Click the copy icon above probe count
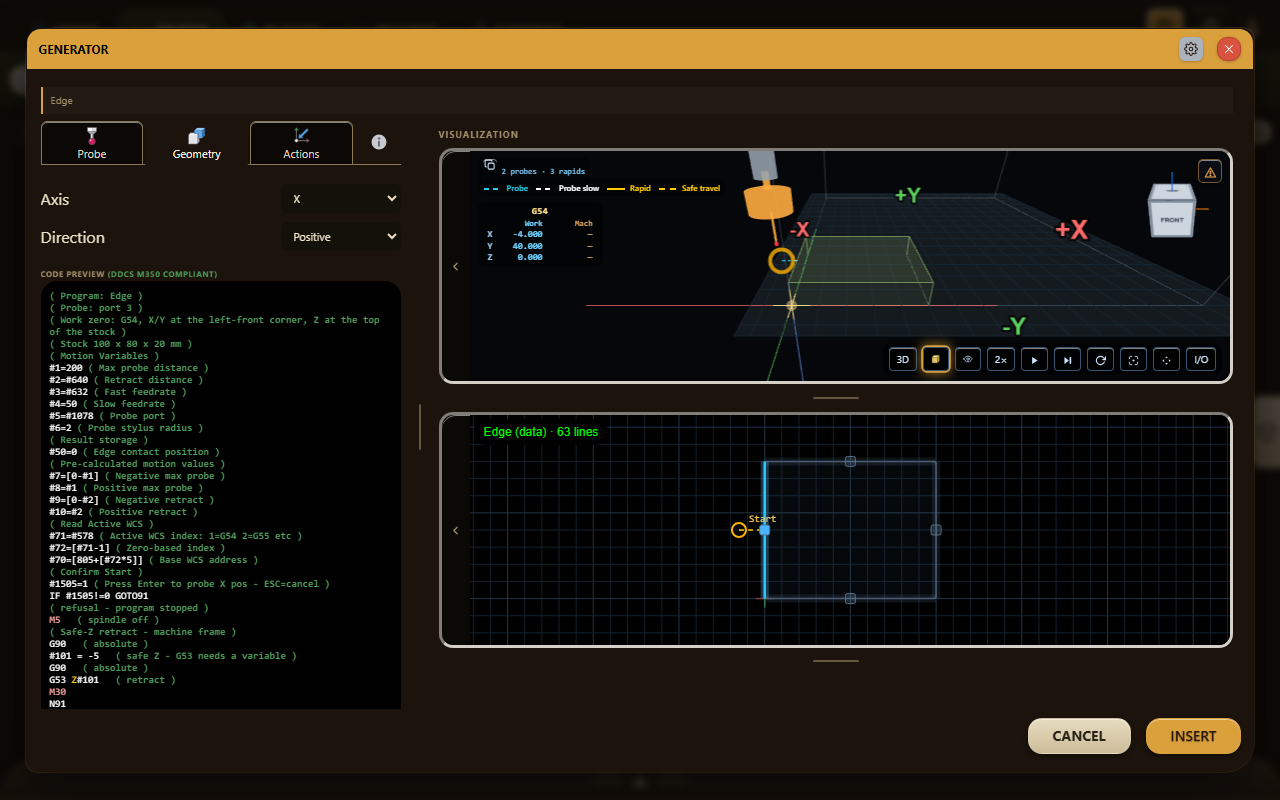Screen dimensions: 1280x800 490,165
